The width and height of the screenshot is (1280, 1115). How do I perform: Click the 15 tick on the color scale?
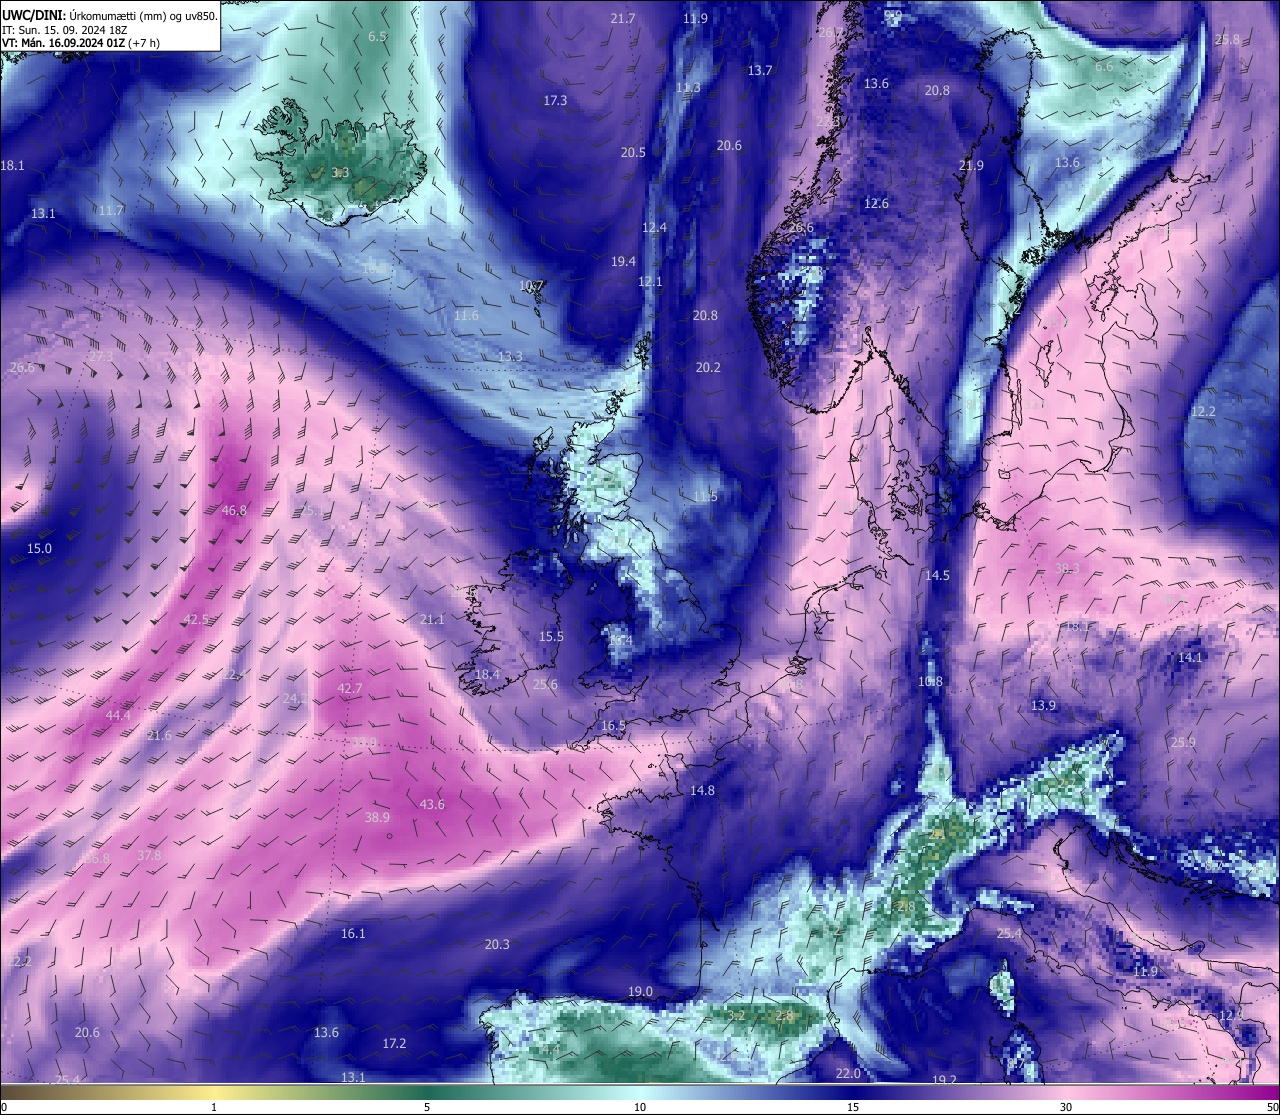click(853, 1107)
